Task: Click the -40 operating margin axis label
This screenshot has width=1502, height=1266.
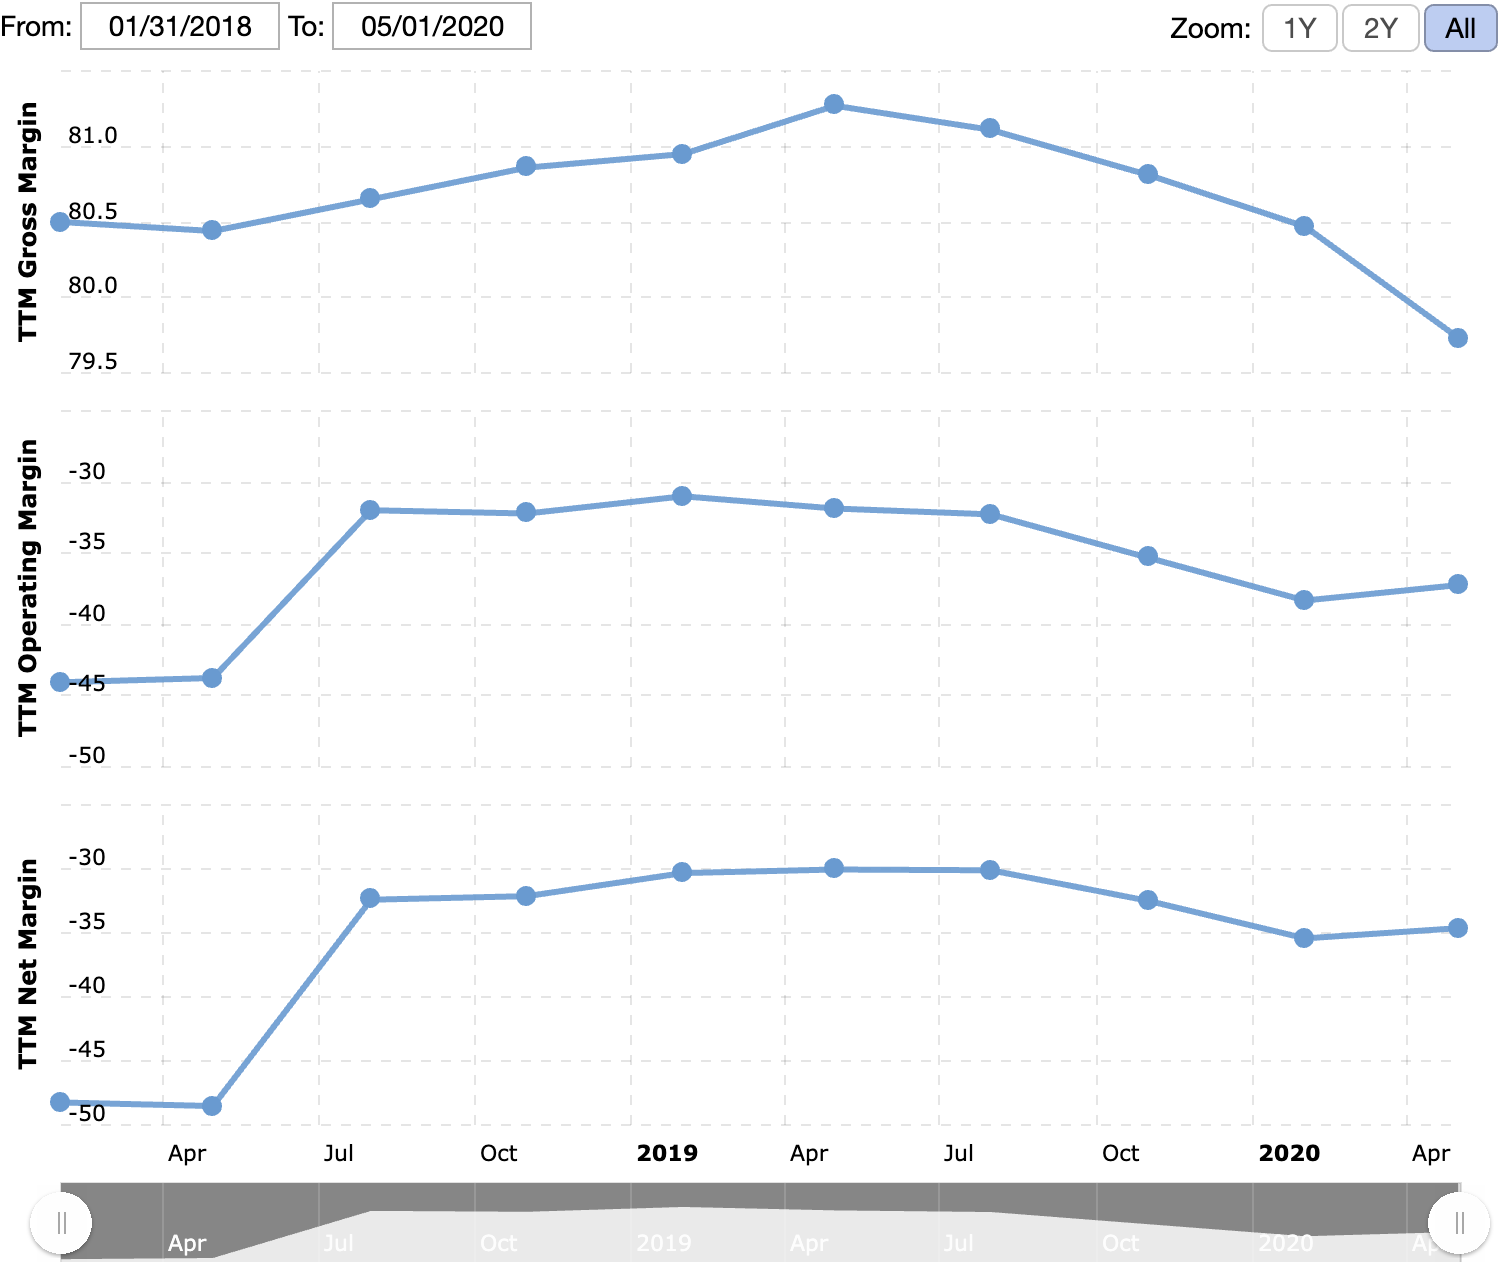Action: click(x=86, y=613)
